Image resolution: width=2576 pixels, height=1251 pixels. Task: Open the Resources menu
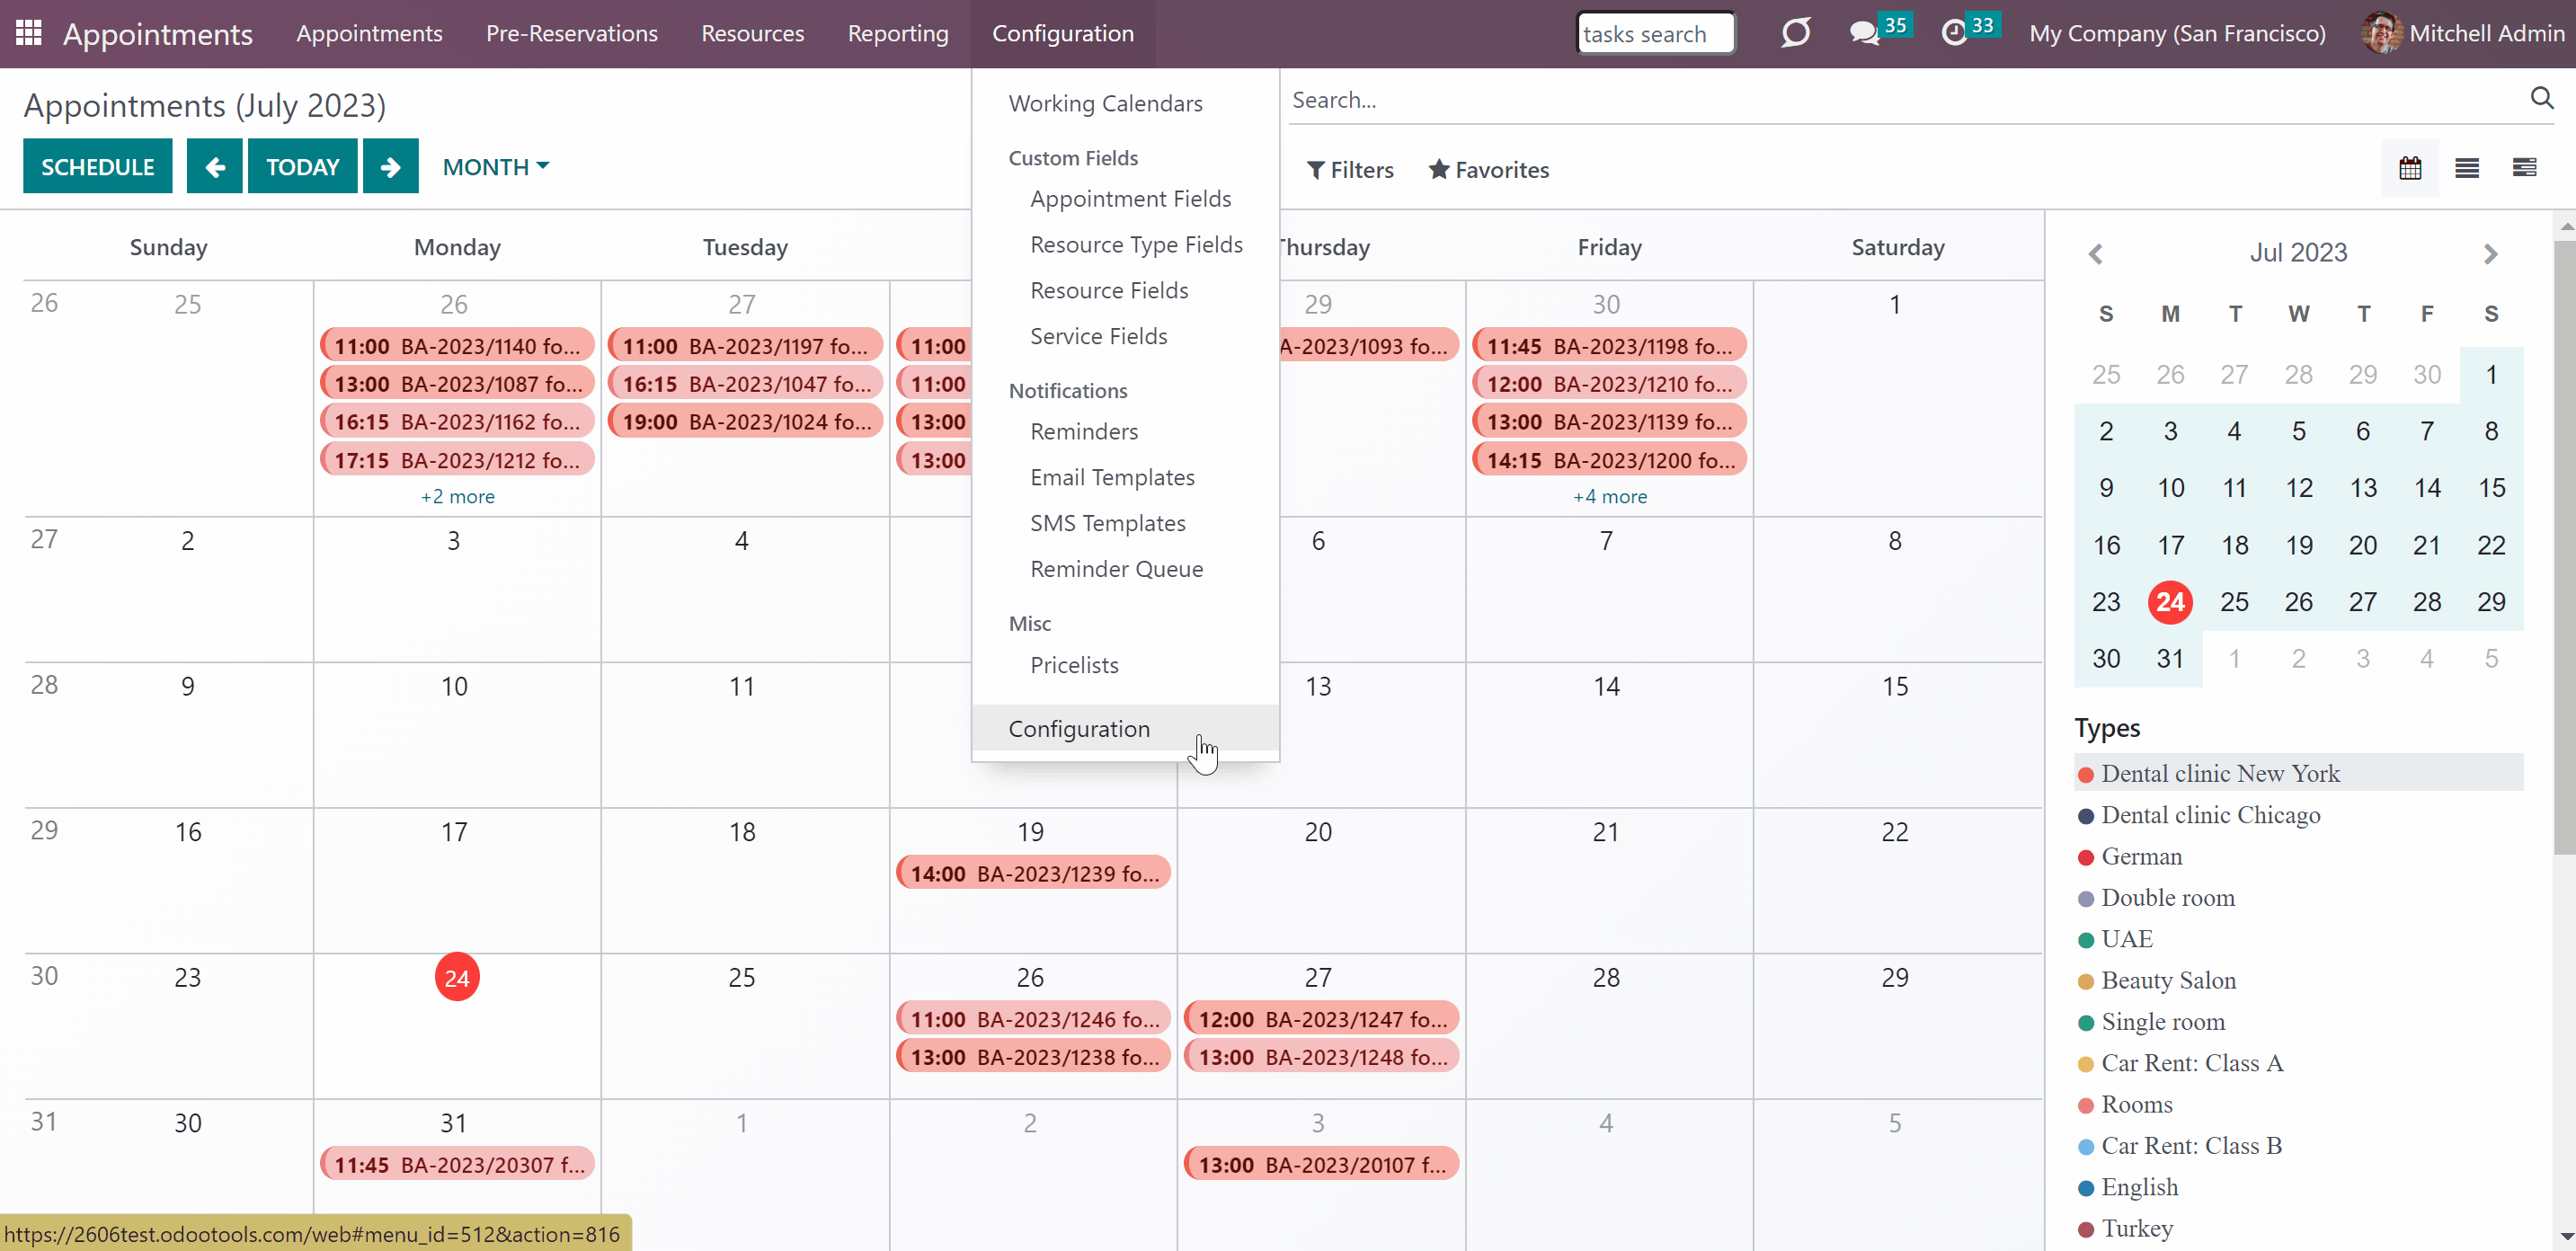[x=752, y=33]
